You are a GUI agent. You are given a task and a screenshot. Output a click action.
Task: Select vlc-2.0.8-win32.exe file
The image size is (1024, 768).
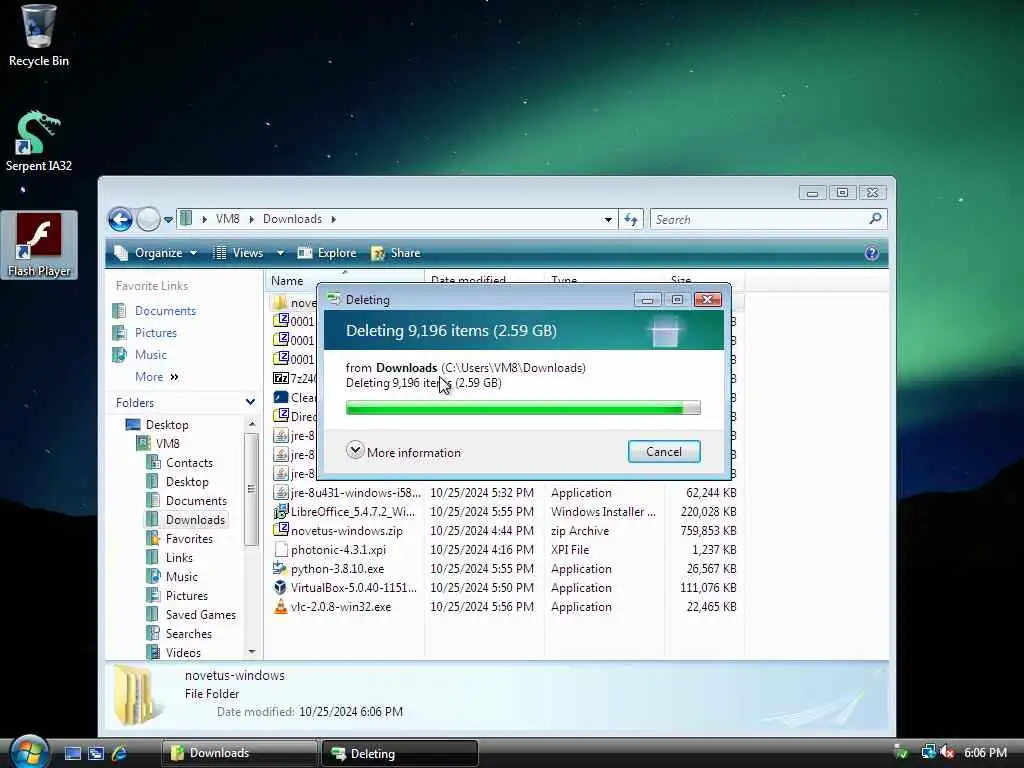[x=504, y=607]
